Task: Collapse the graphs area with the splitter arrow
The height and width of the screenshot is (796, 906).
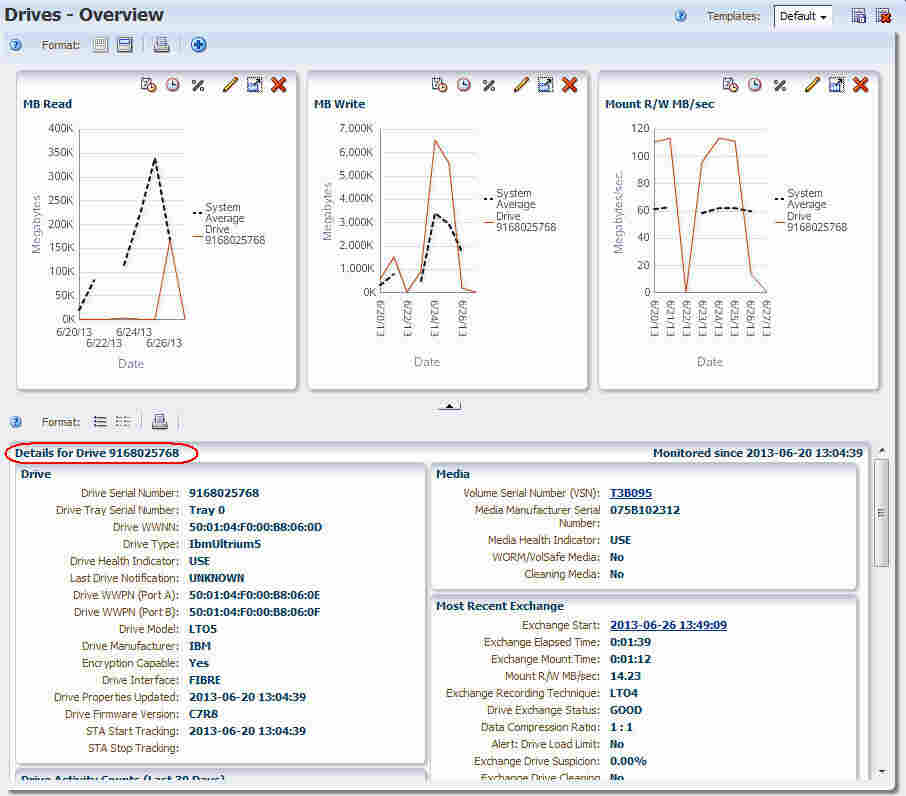Action: (450, 406)
